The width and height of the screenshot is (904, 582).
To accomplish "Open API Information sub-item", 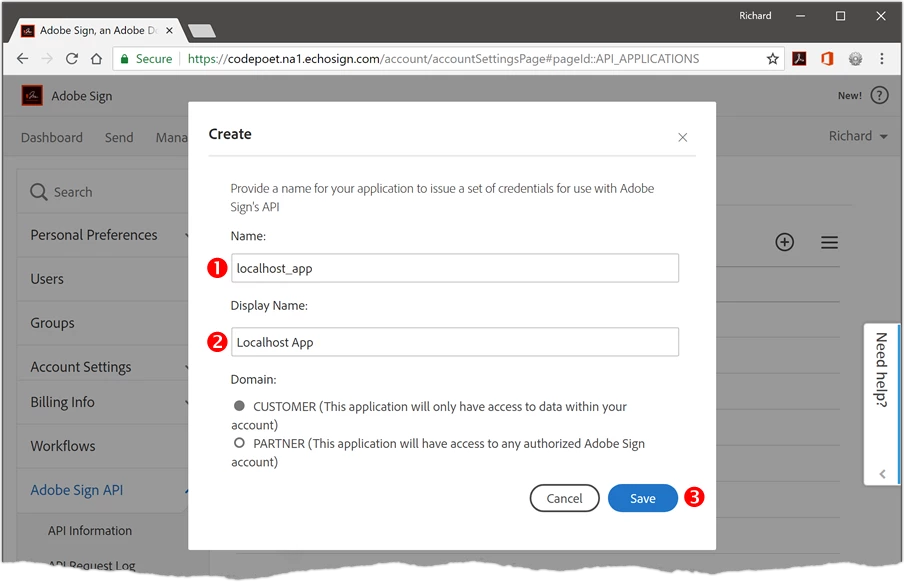I will coord(90,531).
